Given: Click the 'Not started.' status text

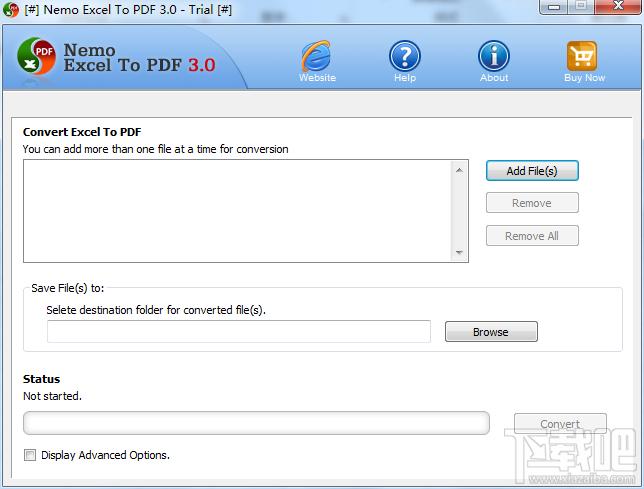Looking at the screenshot, I should pos(52,396).
